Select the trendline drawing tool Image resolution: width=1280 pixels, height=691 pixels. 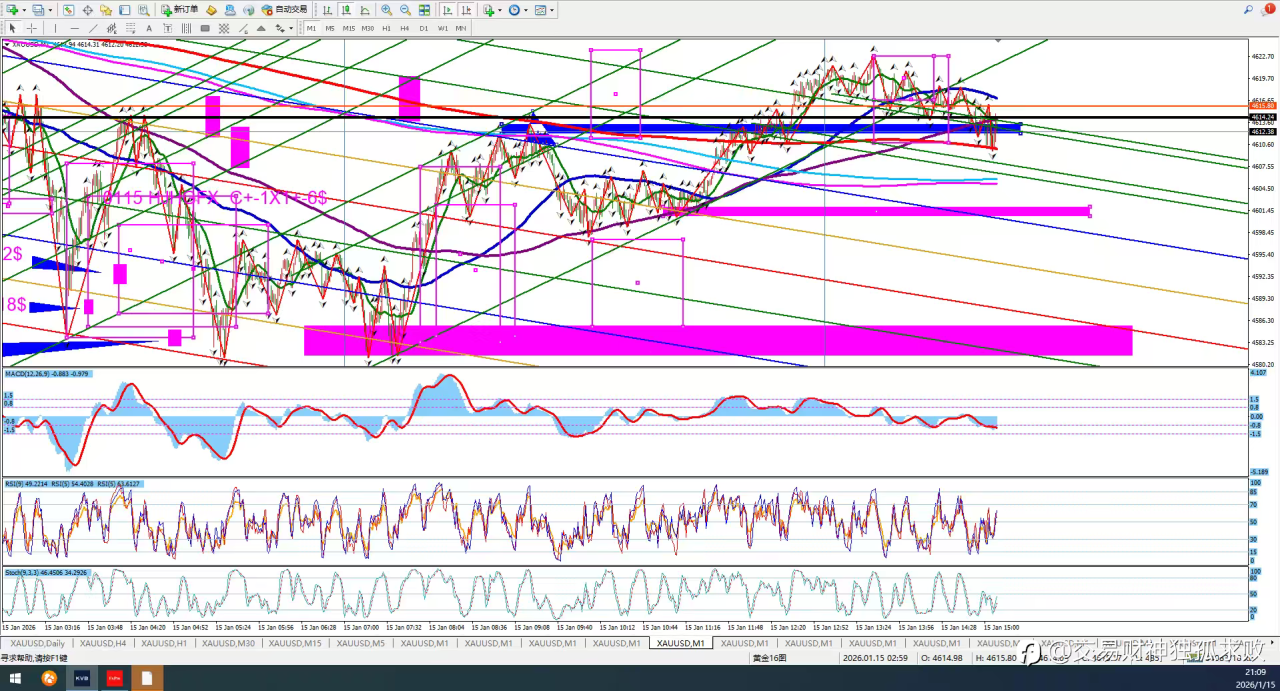(93, 28)
